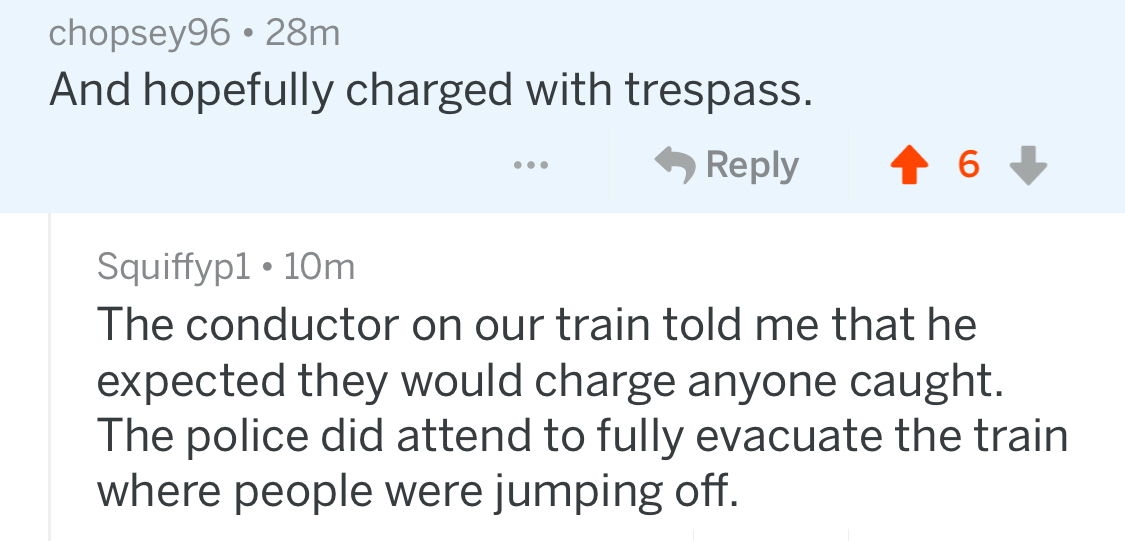The width and height of the screenshot is (1125, 541).
Task: Click the Reply button label
Action: coord(752,165)
